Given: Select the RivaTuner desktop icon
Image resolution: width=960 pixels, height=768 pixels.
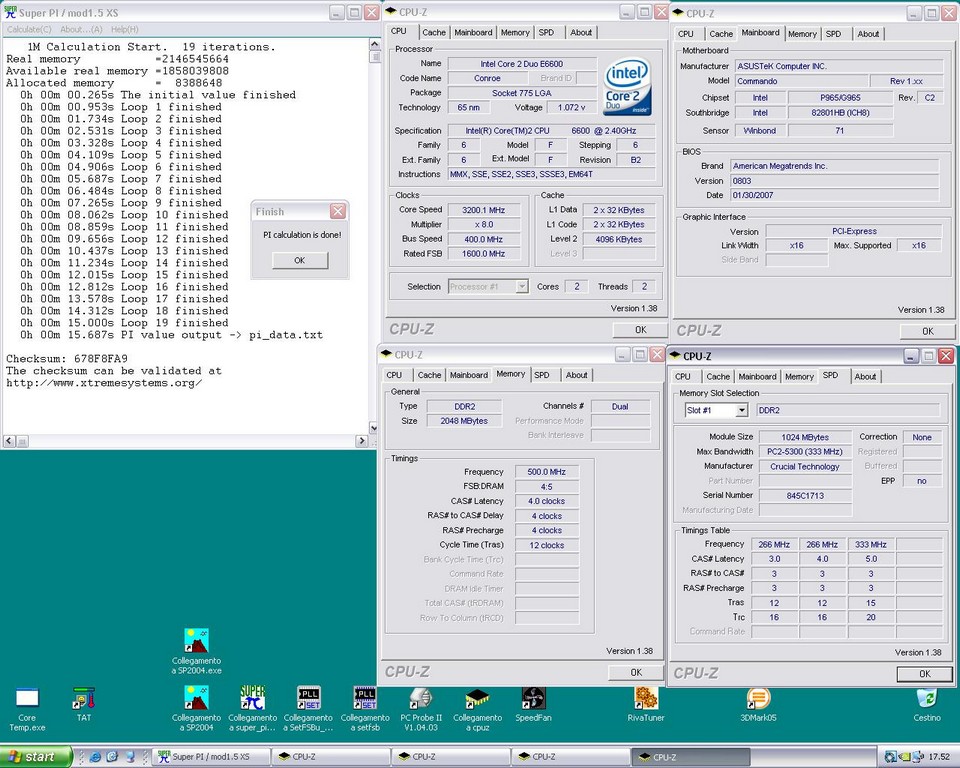Looking at the screenshot, I should [x=646, y=704].
